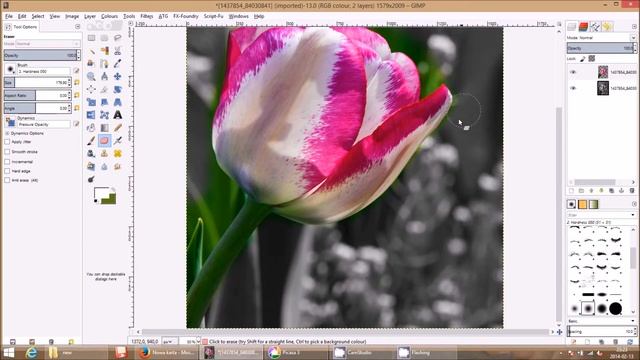This screenshot has width=640, height=360.
Task: Open the zoom percentage dropdown in status bar
Action: point(198,341)
